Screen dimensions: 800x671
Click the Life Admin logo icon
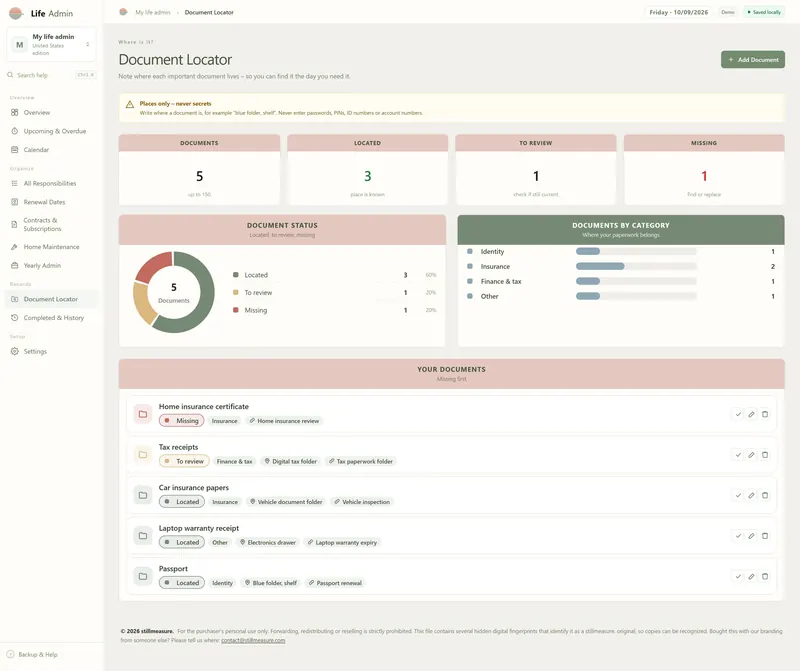point(16,13)
